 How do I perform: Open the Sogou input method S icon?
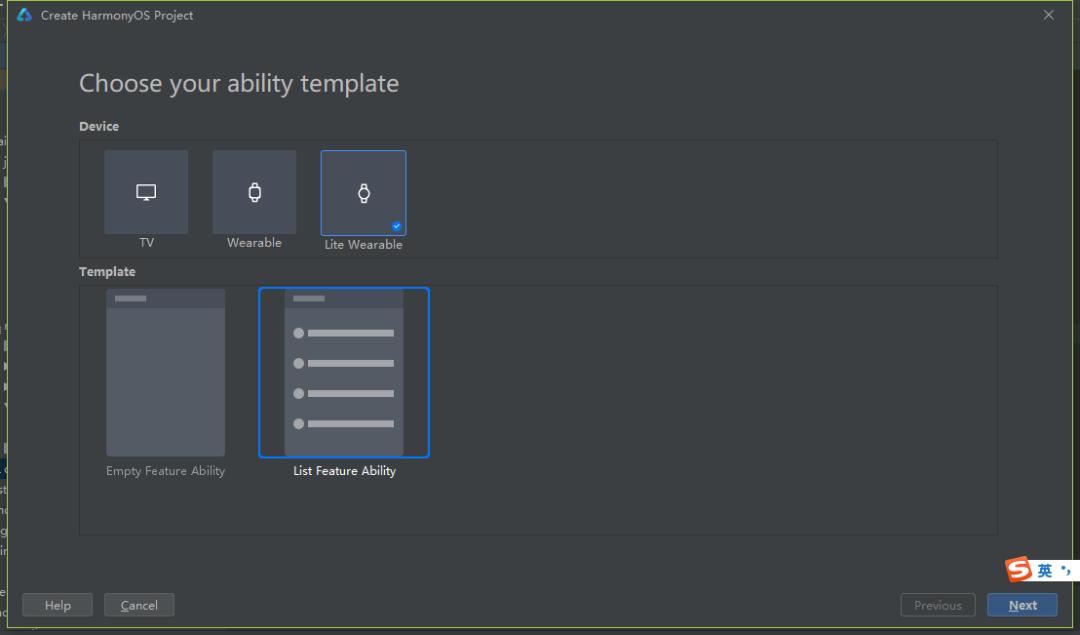tap(1018, 570)
